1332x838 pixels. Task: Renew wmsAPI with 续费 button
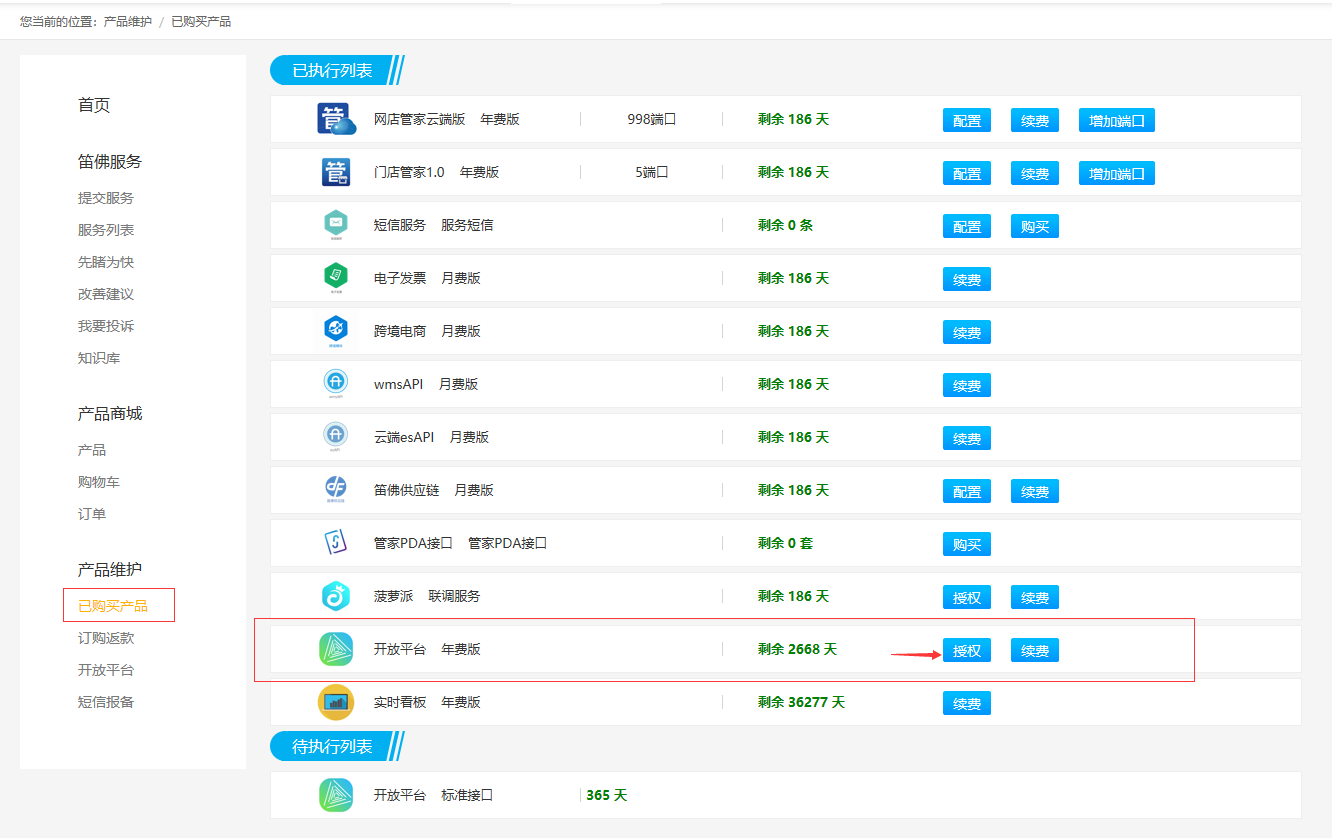click(x=967, y=385)
